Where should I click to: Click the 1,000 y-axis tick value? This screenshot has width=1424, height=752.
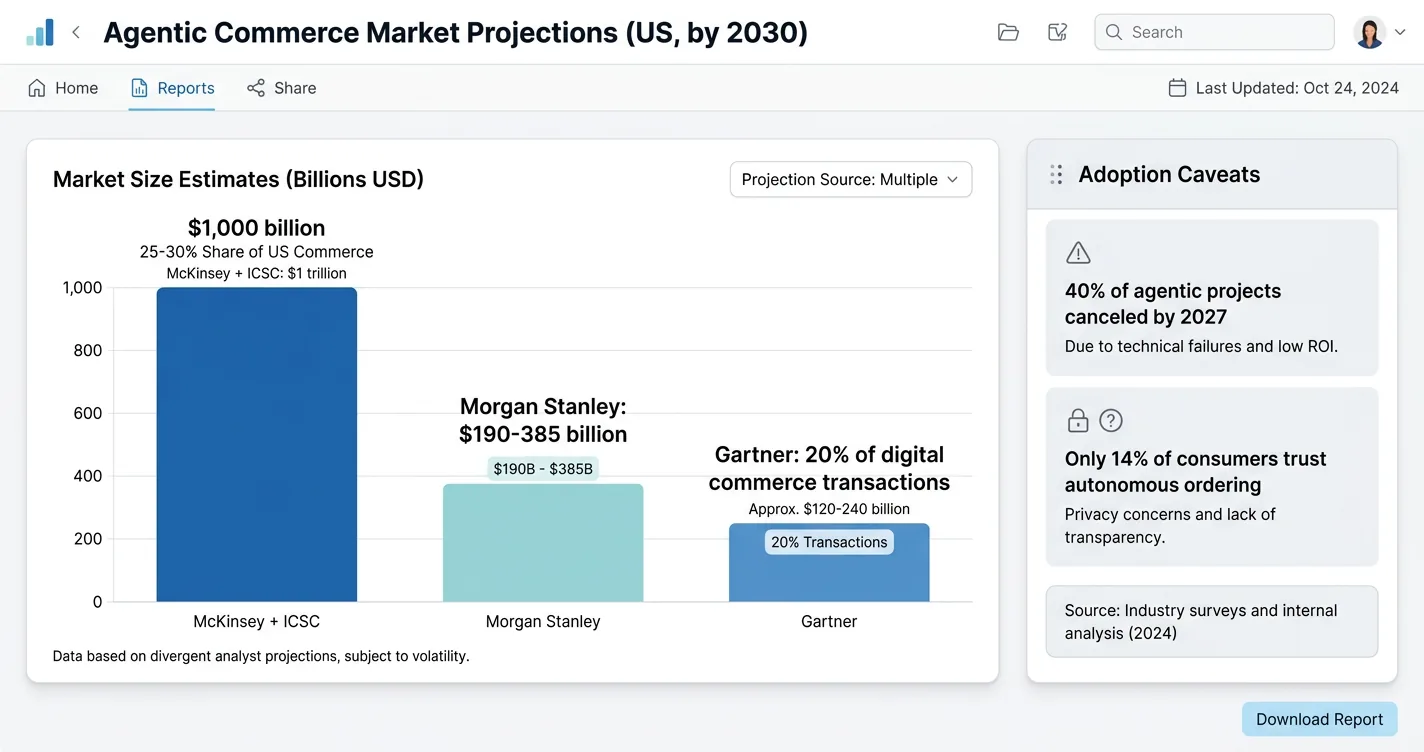click(82, 288)
